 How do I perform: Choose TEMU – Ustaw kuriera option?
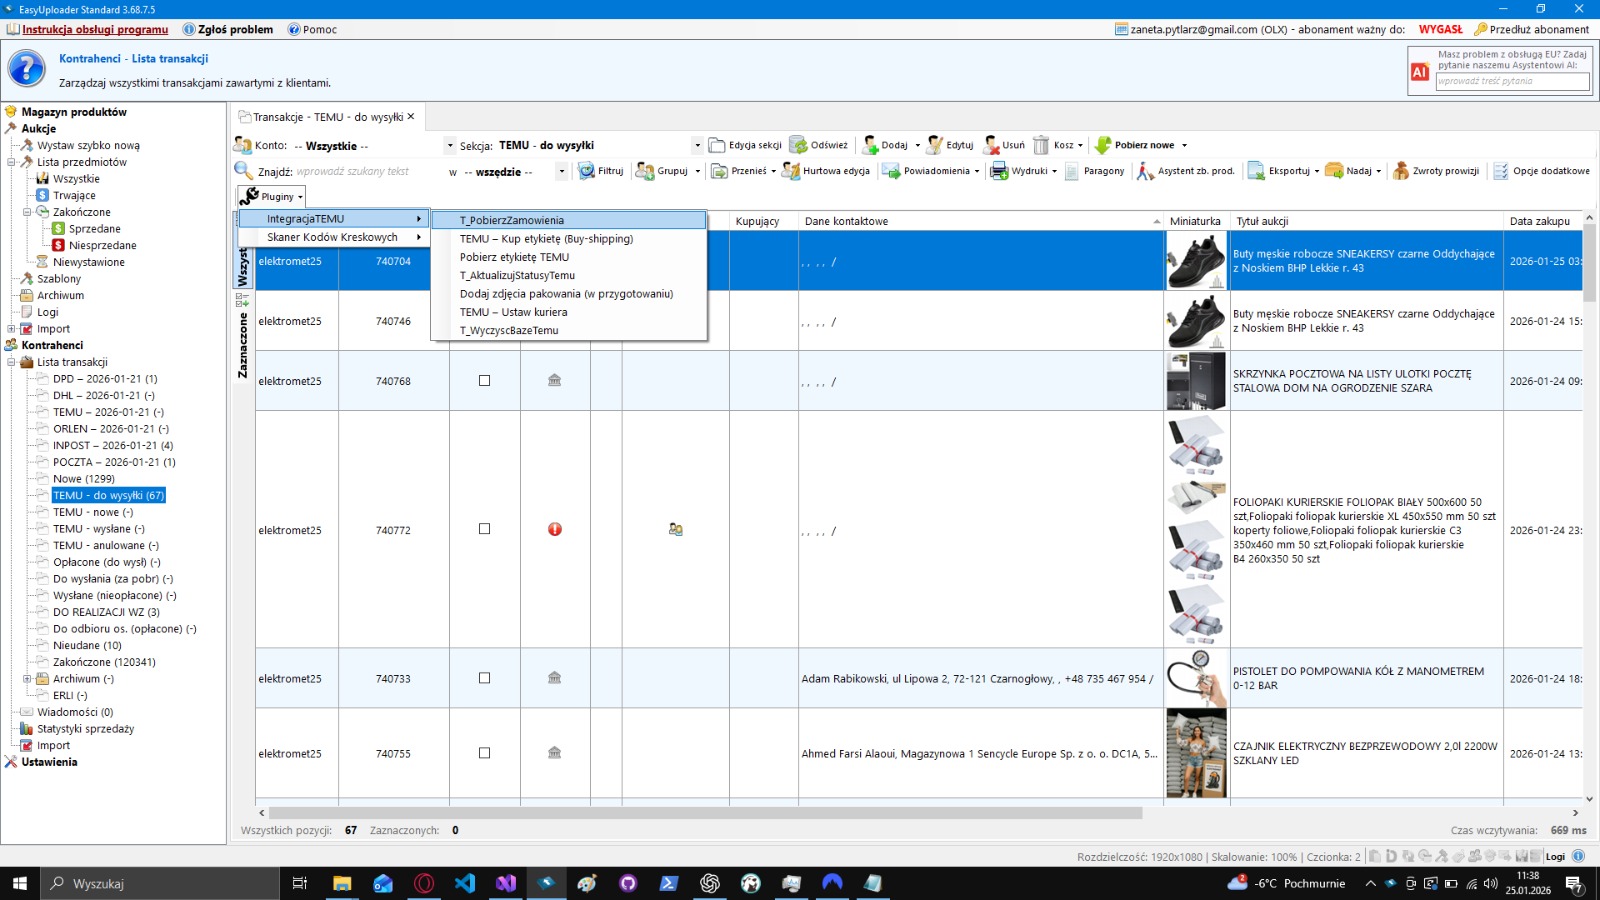(x=569, y=312)
